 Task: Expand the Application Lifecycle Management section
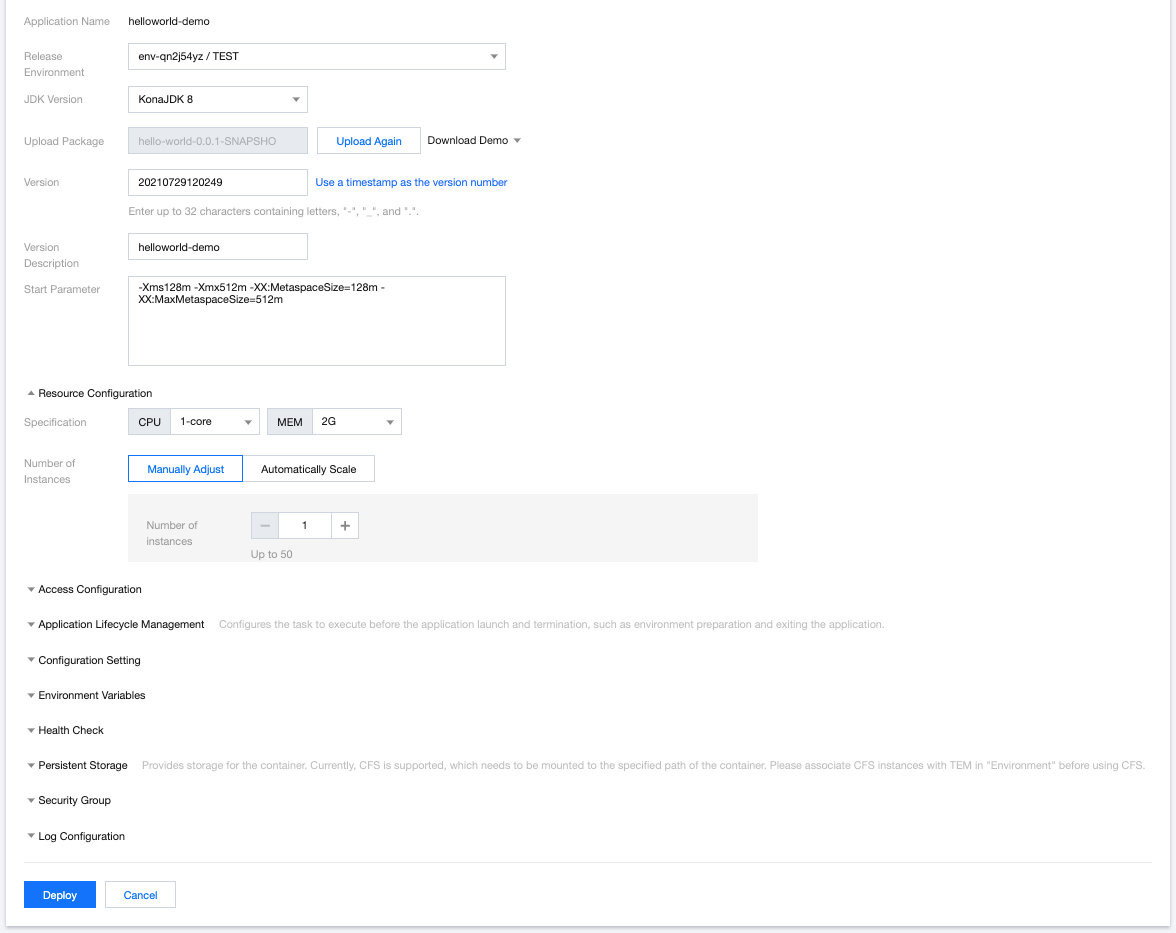coord(116,624)
